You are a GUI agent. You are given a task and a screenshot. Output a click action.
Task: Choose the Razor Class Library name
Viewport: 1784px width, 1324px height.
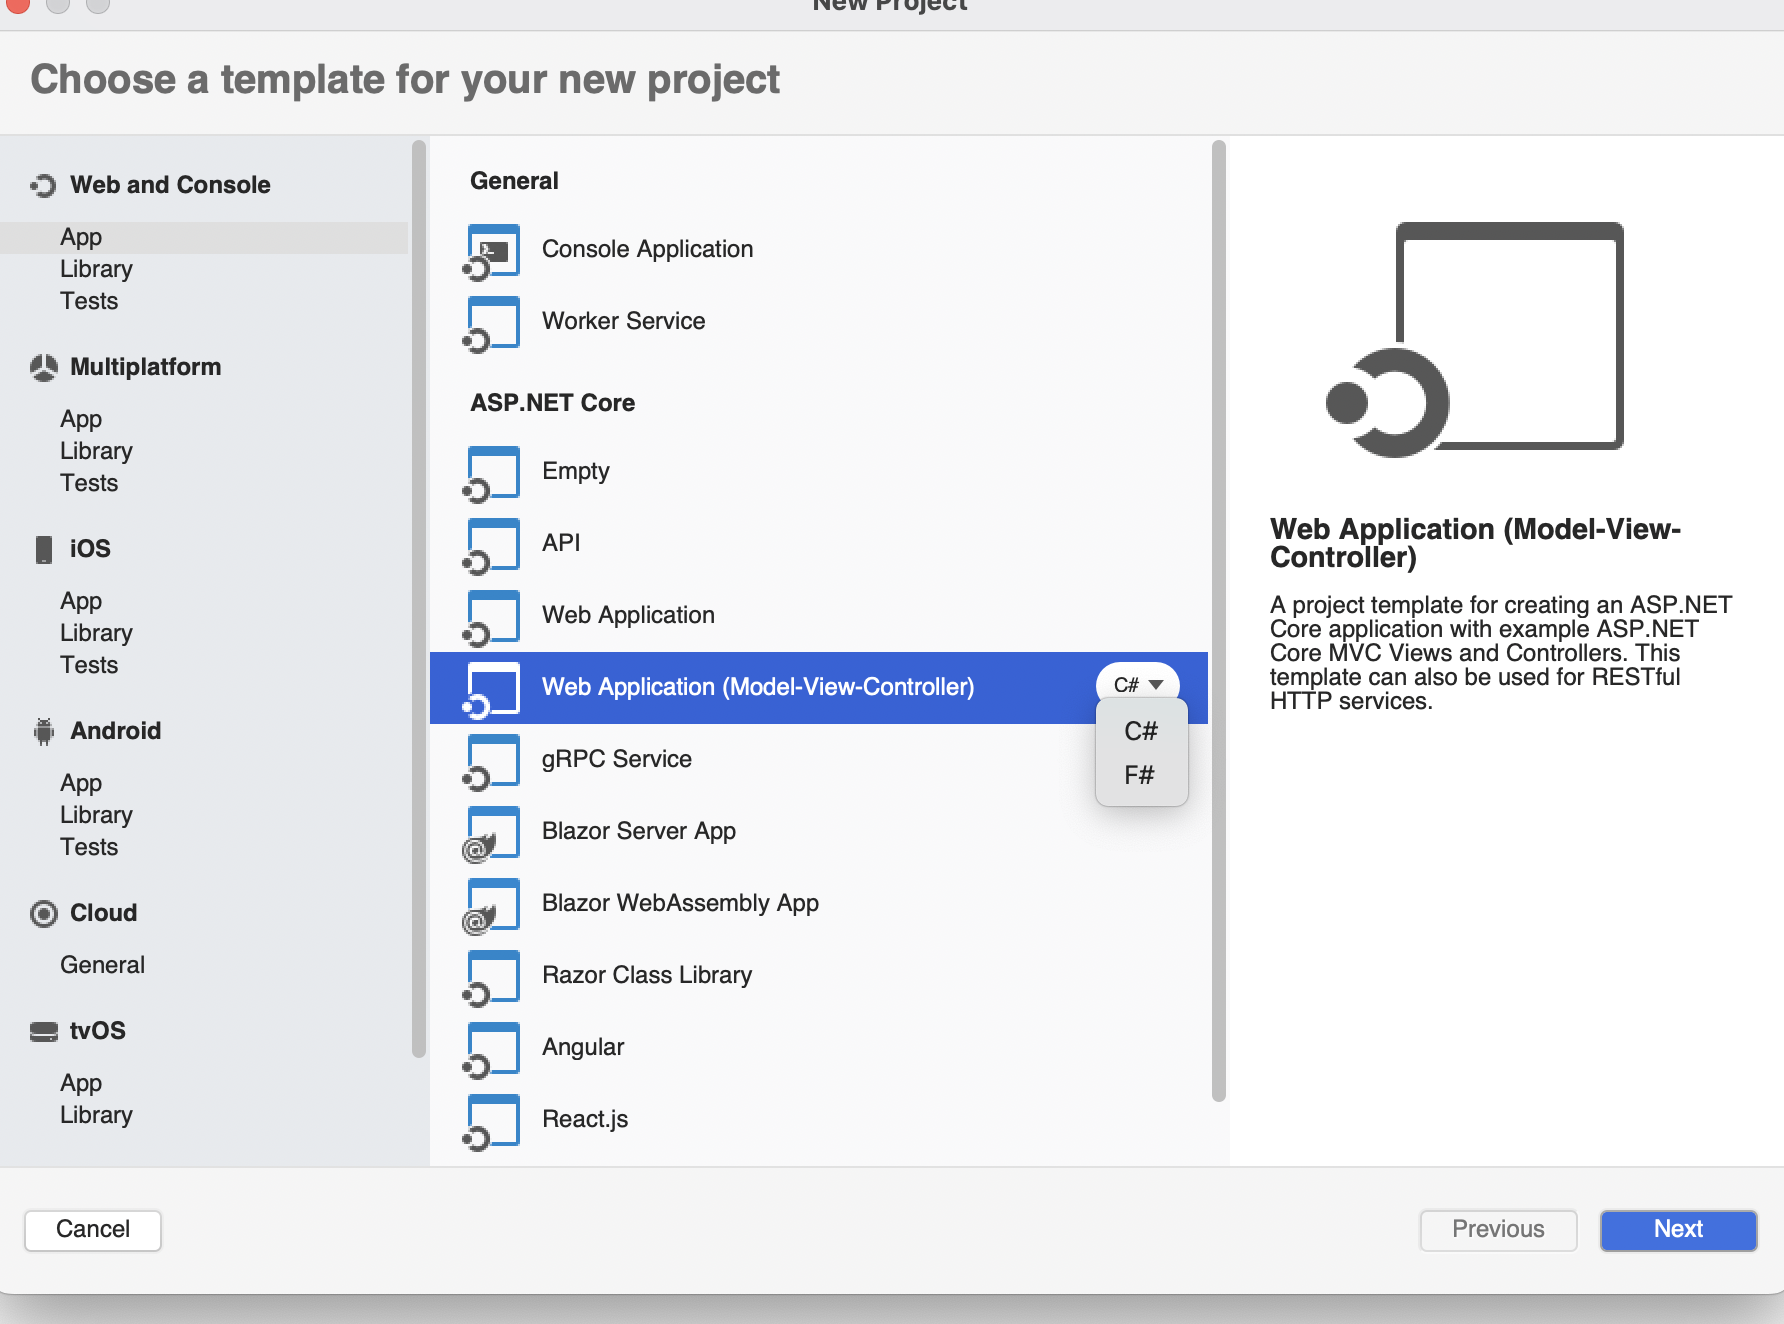(646, 975)
